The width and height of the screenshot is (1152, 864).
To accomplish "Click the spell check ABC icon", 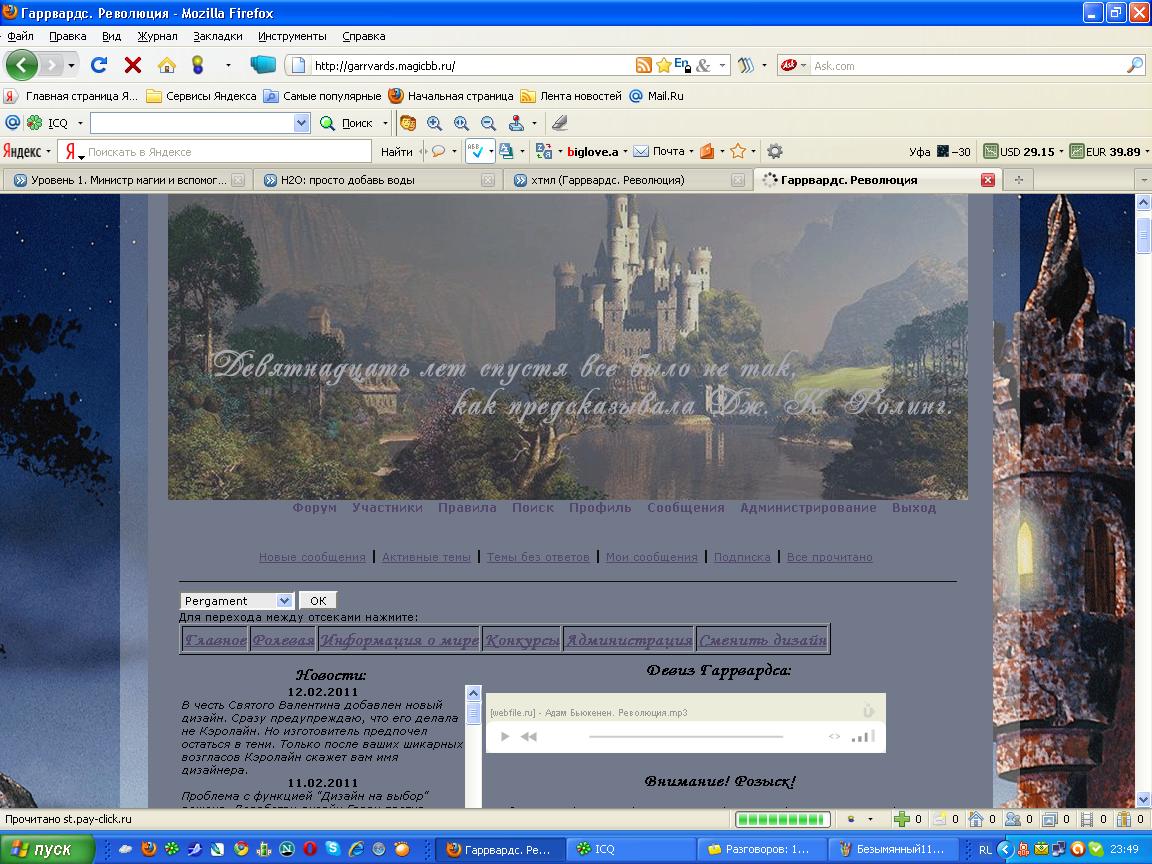I will 475,151.
